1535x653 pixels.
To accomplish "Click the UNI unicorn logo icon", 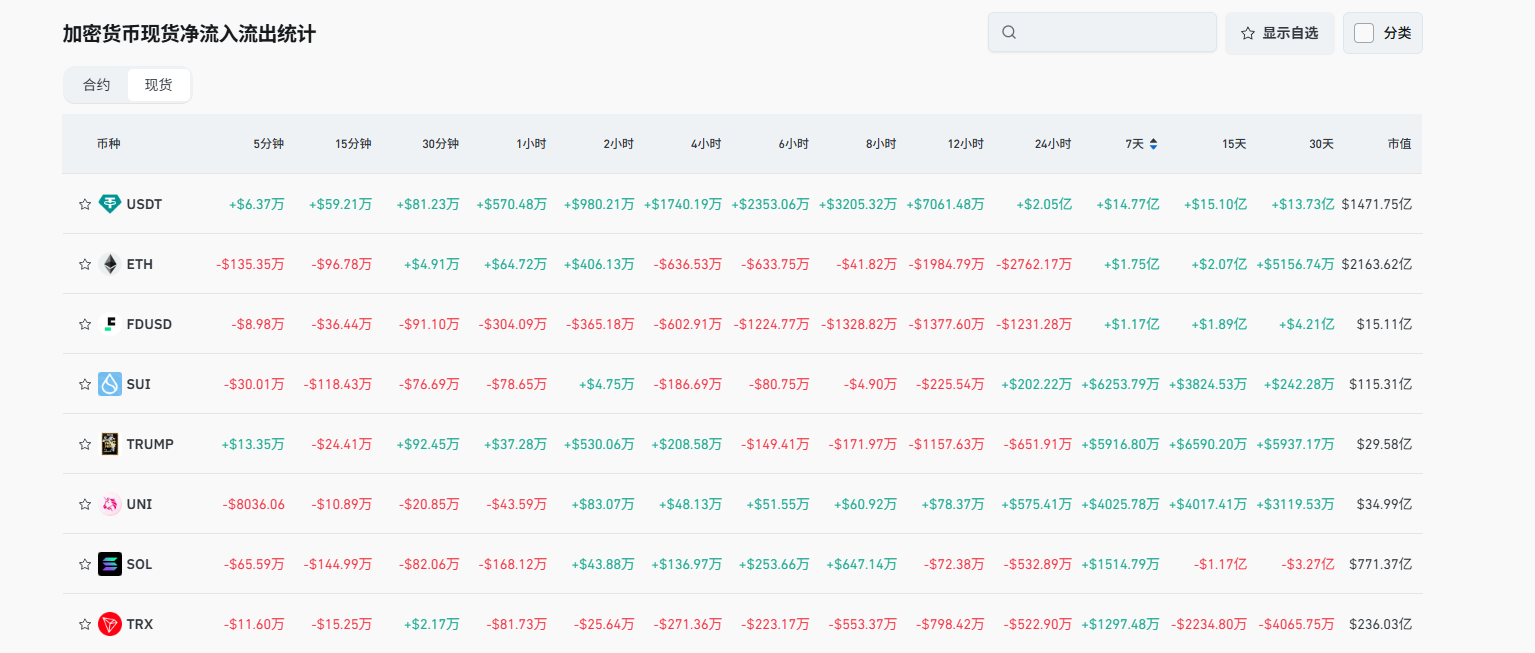I will pyautogui.click(x=110, y=504).
